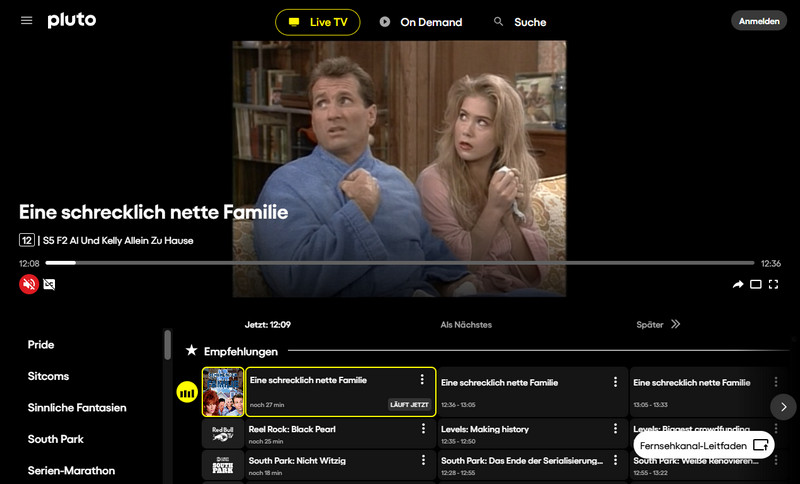Screen dimensions: 800x484
Task: Select Reel Rock: Black Pearl program
Action: point(340,434)
